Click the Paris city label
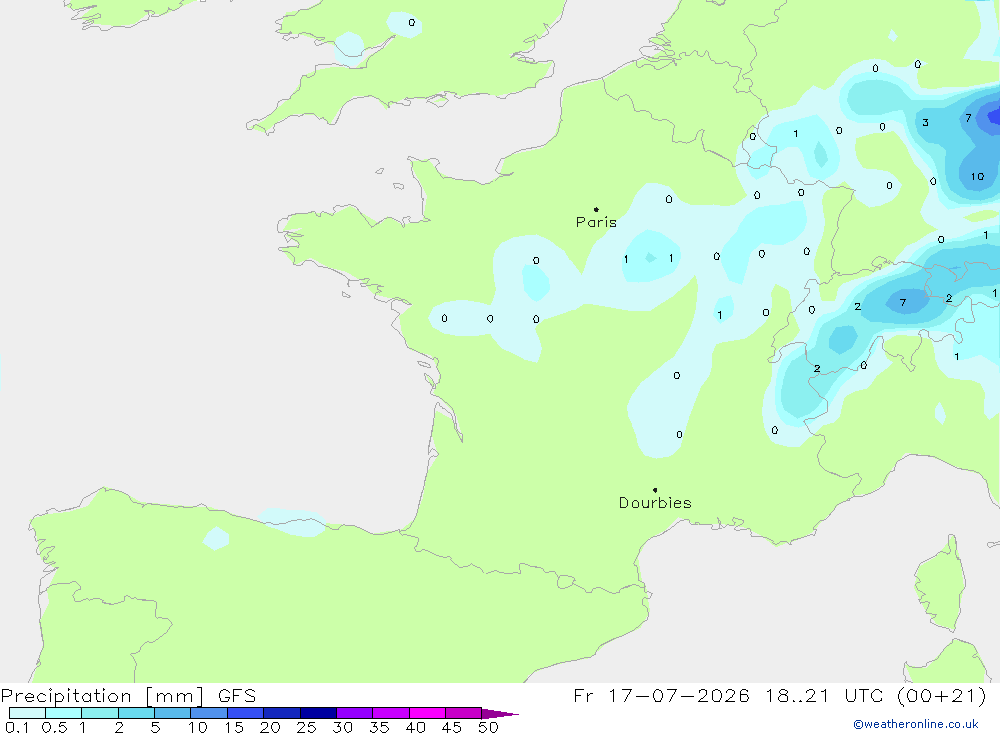The width and height of the screenshot is (1000, 733). (596, 222)
